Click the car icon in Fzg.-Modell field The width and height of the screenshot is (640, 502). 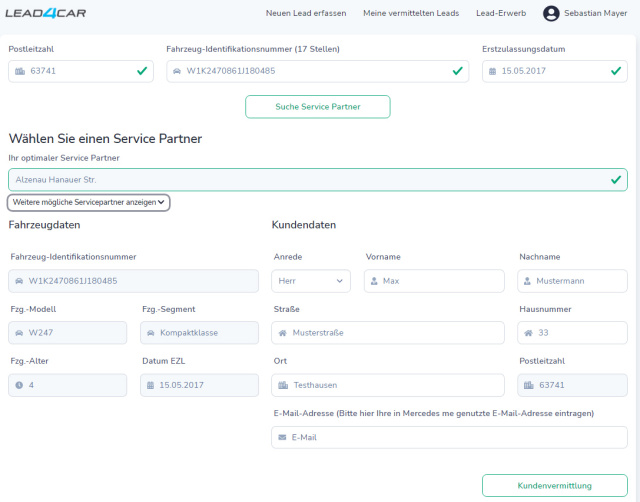pyautogui.click(x=19, y=333)
